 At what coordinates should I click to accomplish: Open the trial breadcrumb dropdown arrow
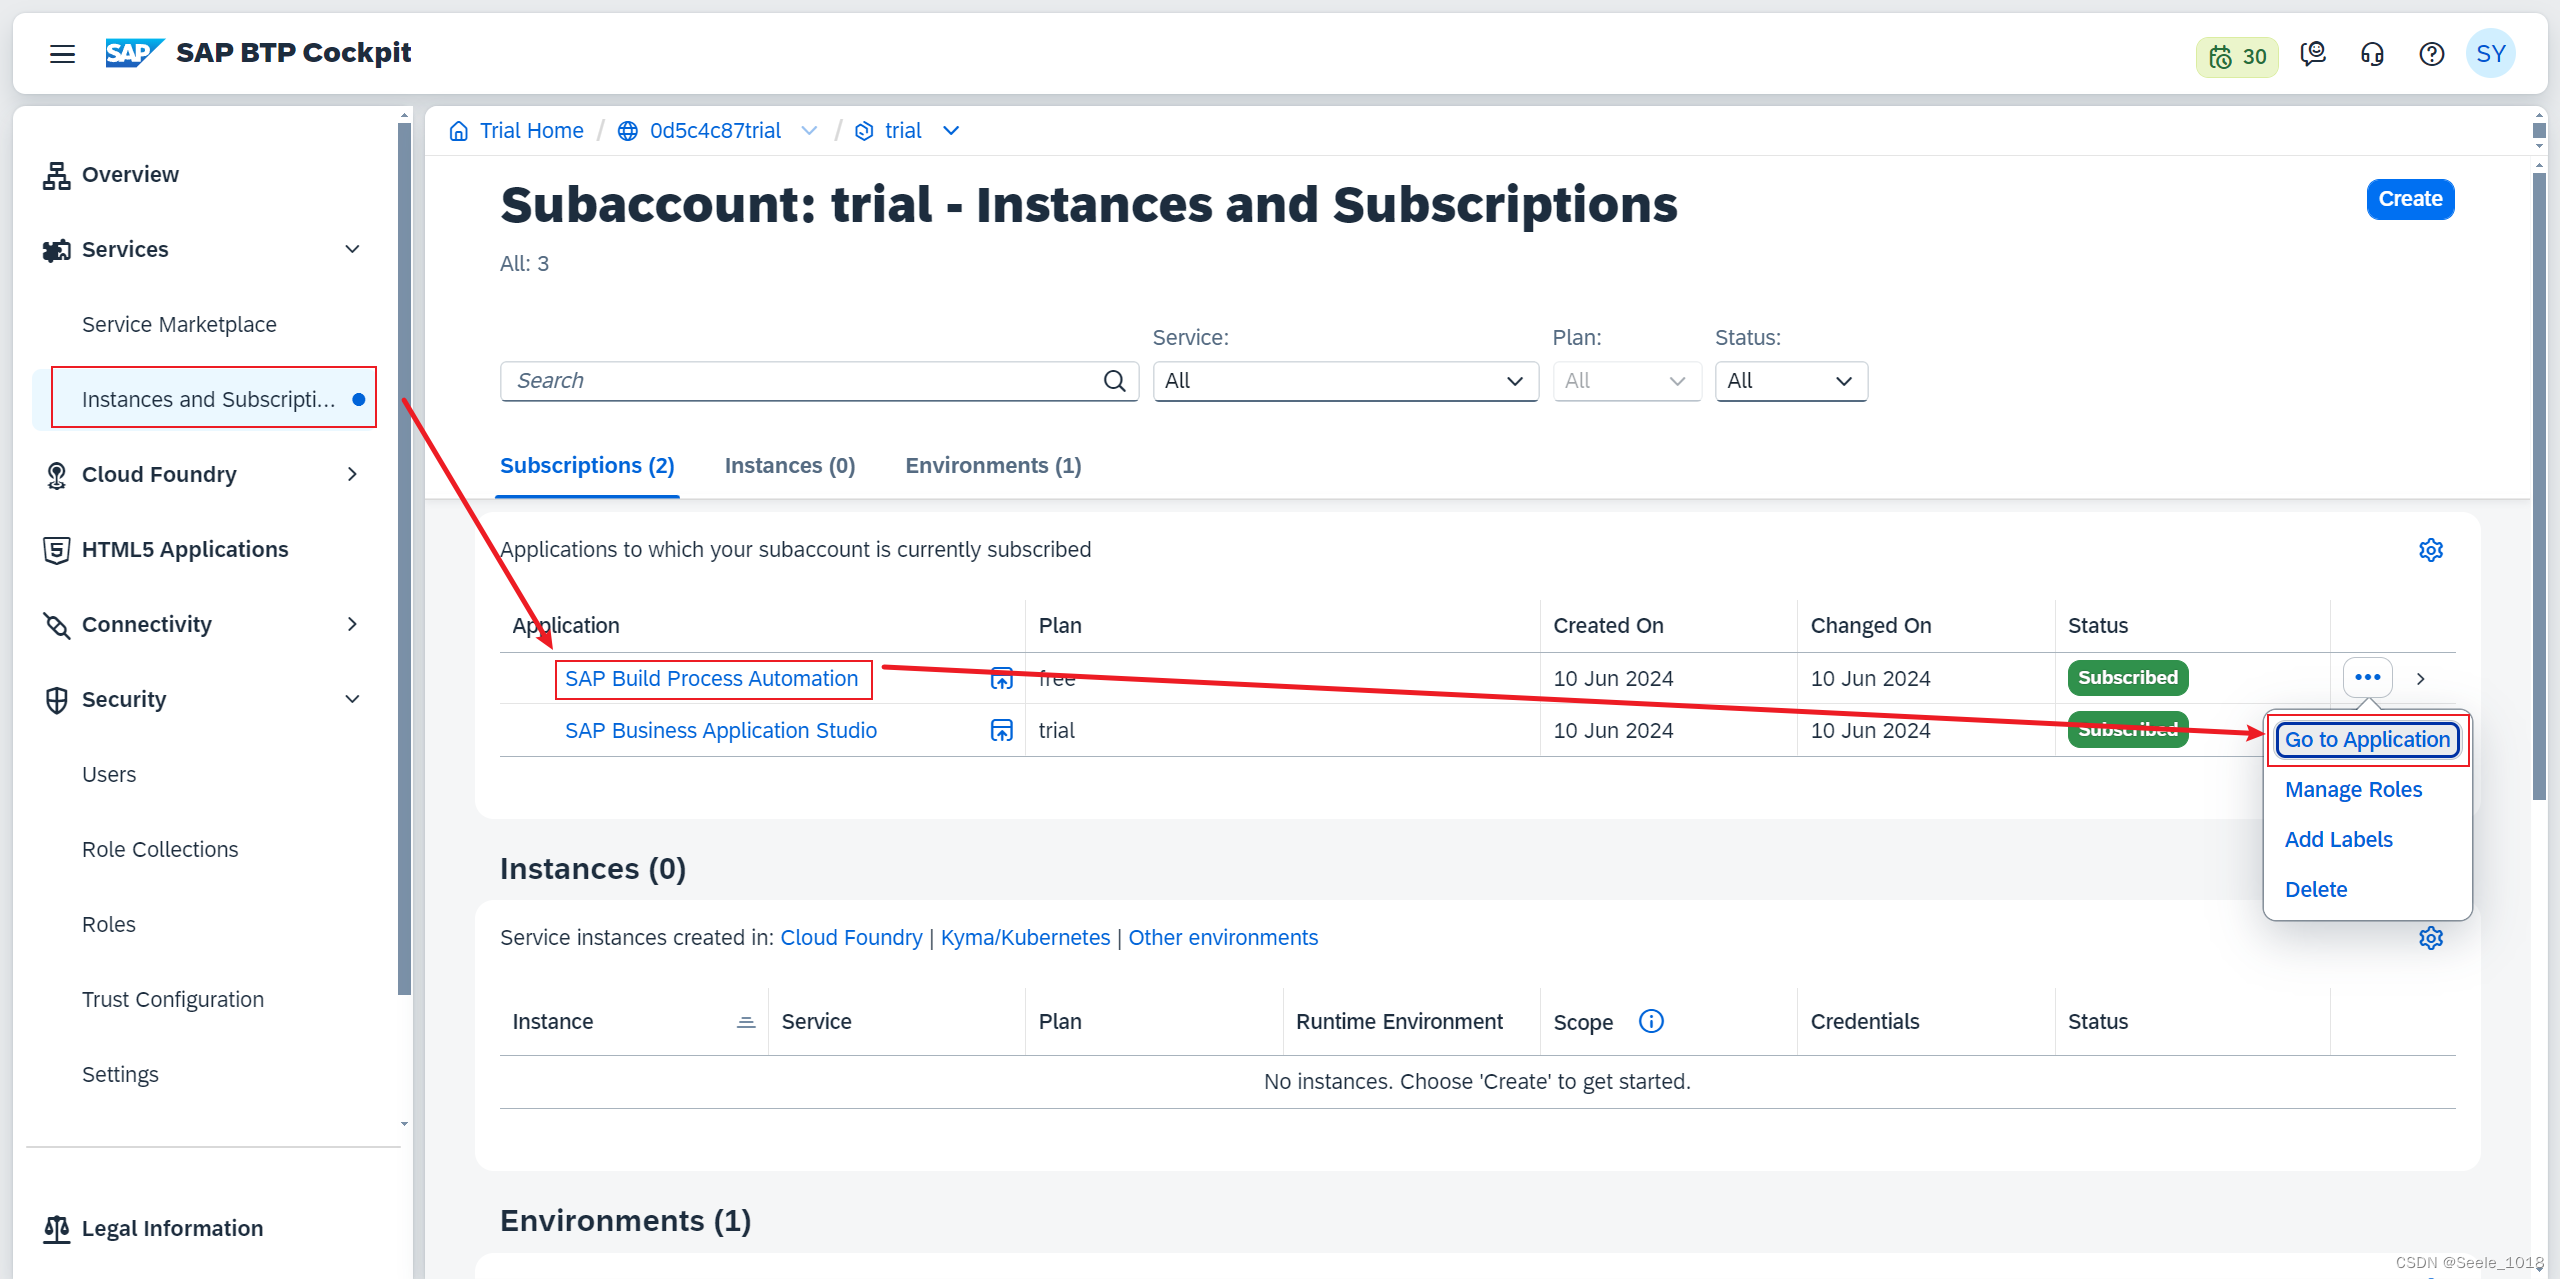(951, 131)
